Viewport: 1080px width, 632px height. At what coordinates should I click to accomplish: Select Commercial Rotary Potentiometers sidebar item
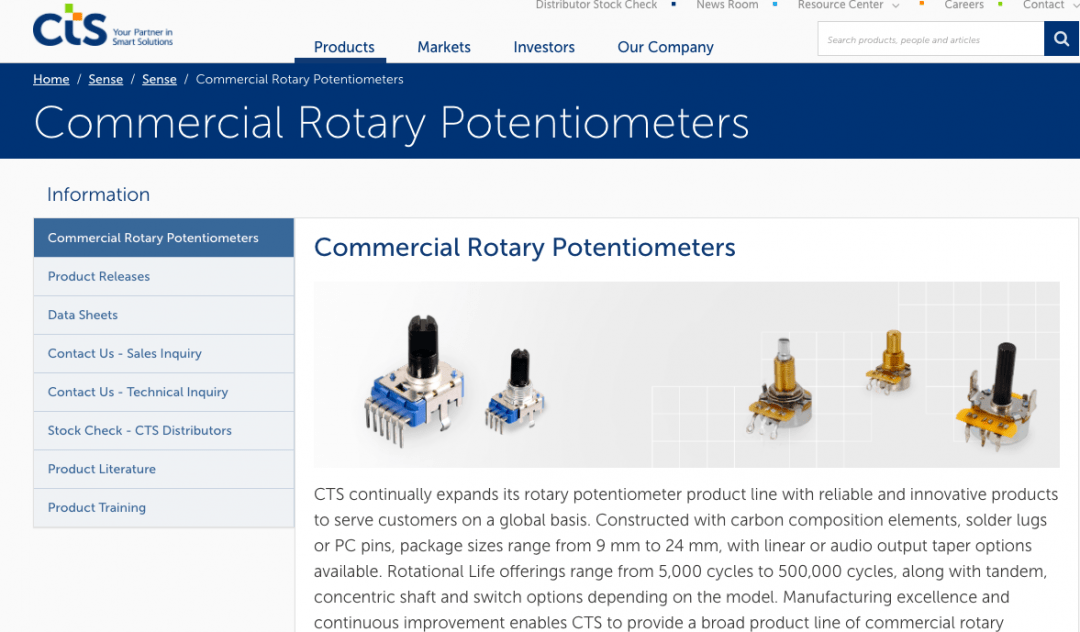click(164, 238)
